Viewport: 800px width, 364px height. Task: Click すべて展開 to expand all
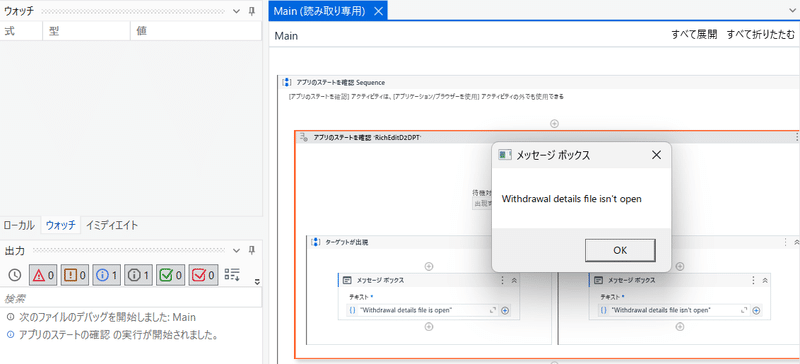click(694, 35)
